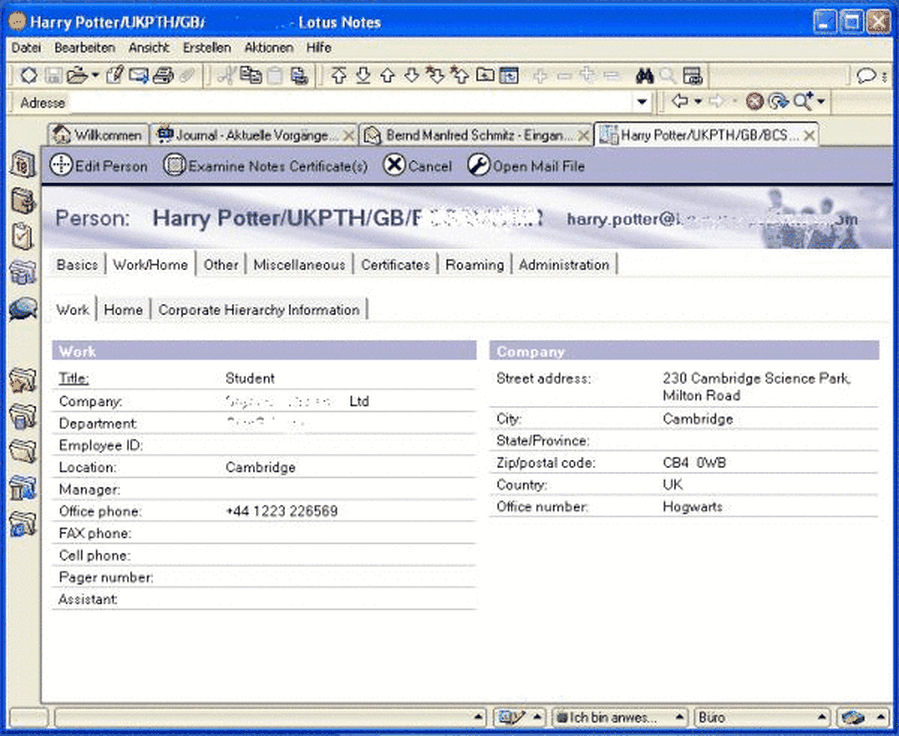Click the printer icon in the toolbar

[x=163, y=75]
